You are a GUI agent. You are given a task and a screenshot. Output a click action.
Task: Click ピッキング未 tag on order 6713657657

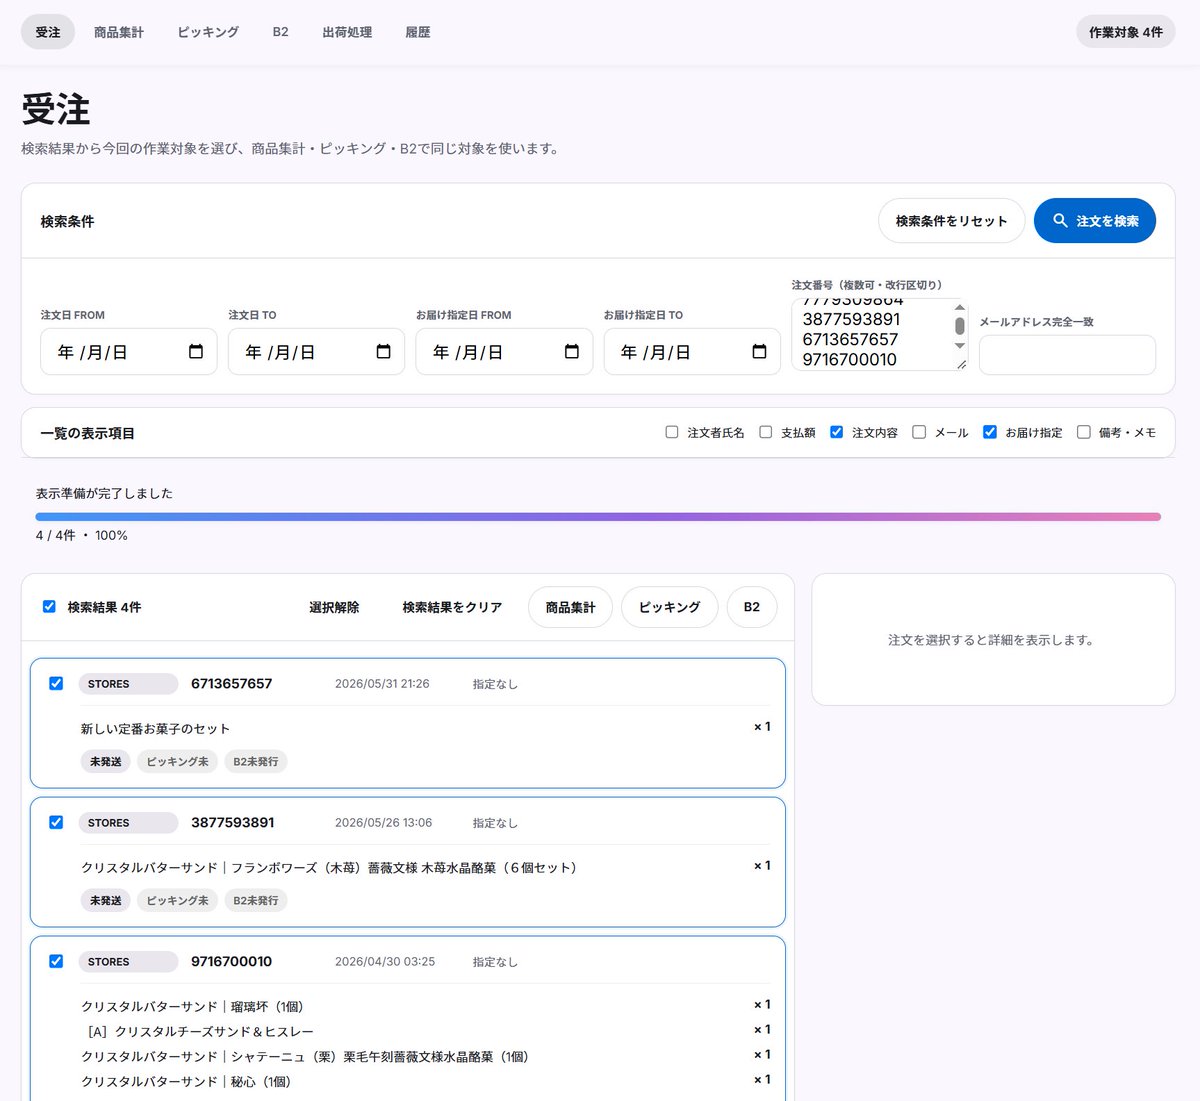coord(178,762)
